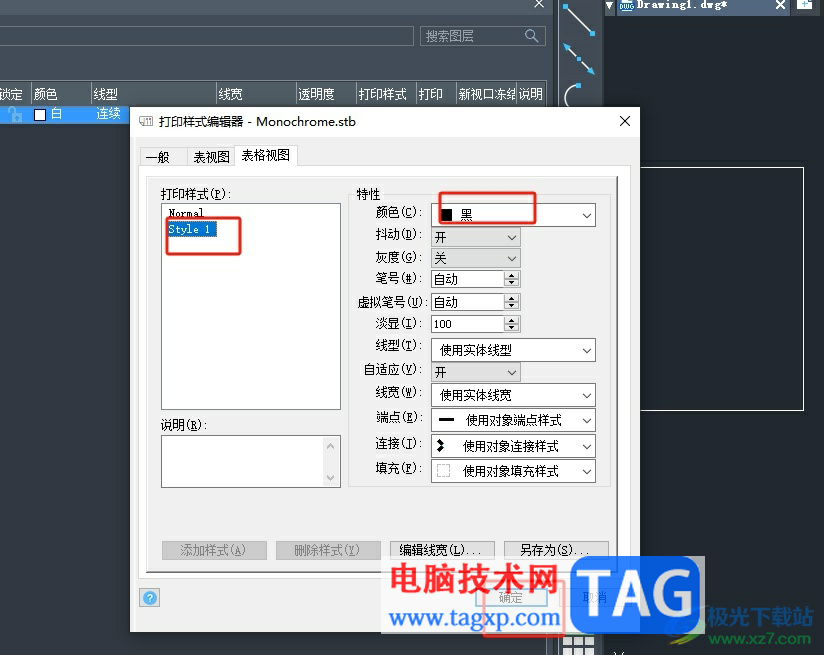824x655 pixels.
Task: Open the 填充 fill style dropdown
Action: click(513, 471)
